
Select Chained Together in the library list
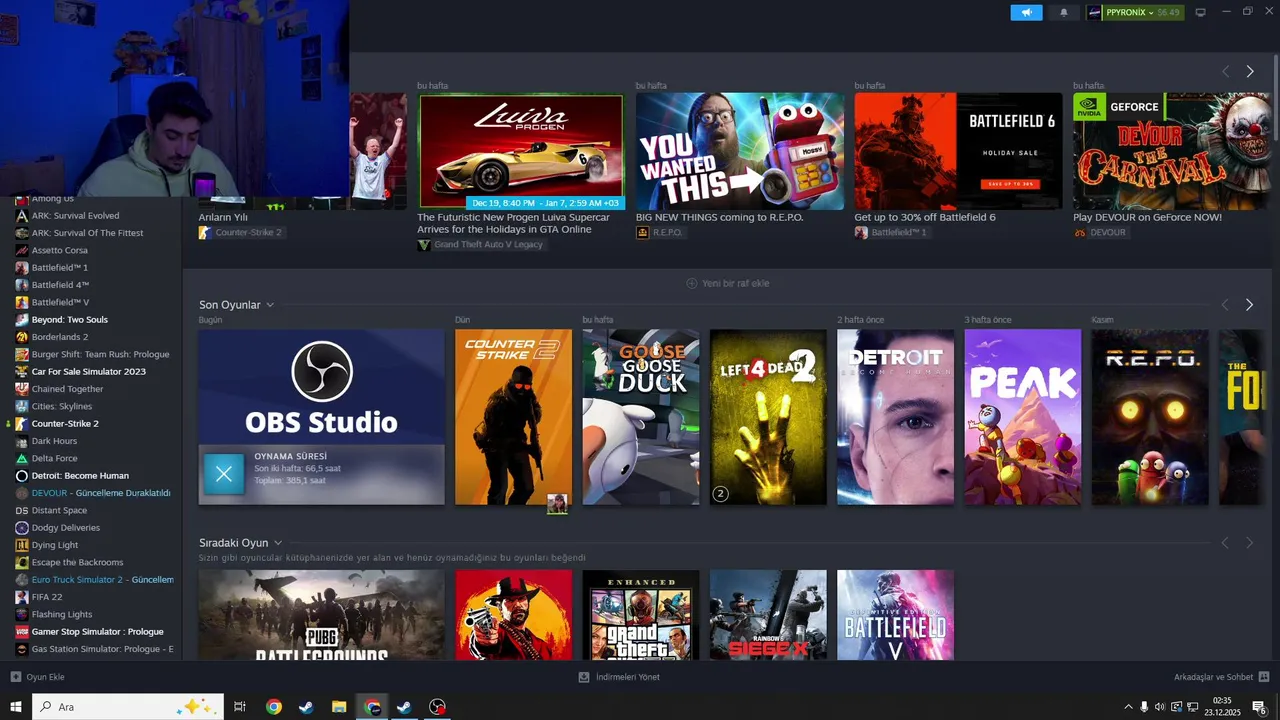(68, 389)
